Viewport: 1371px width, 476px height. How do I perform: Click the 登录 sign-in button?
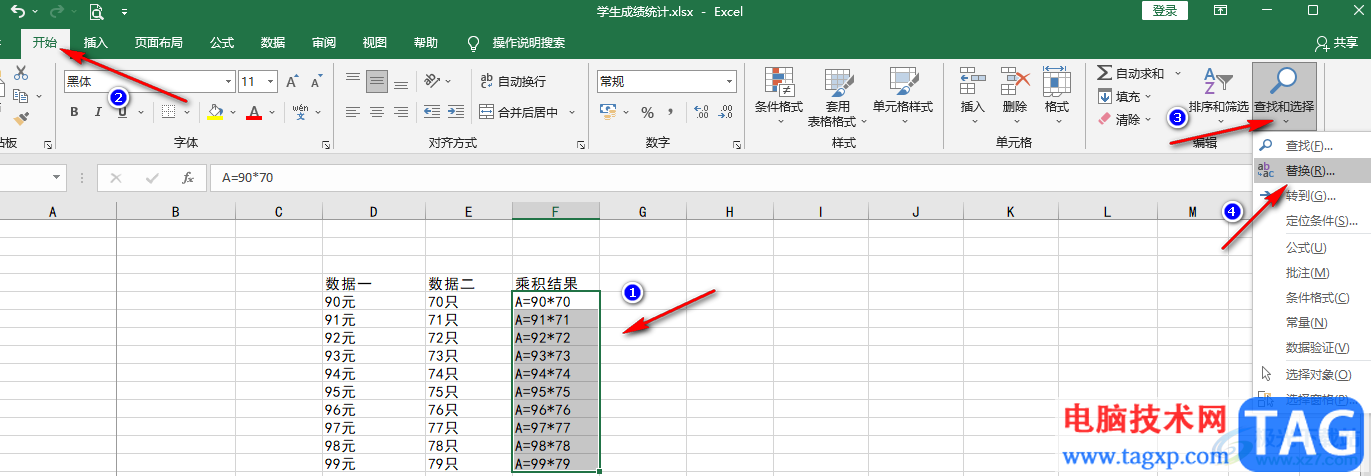point(1164,10)
